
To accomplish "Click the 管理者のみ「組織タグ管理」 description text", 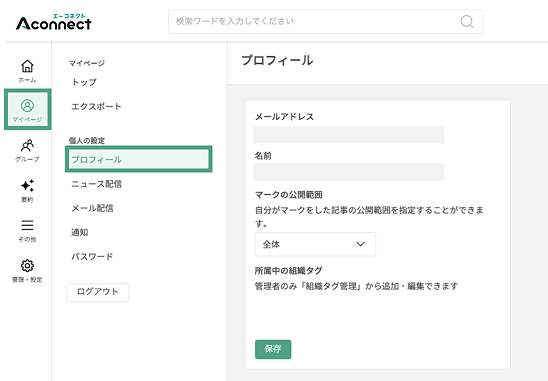I will [356, 286].
